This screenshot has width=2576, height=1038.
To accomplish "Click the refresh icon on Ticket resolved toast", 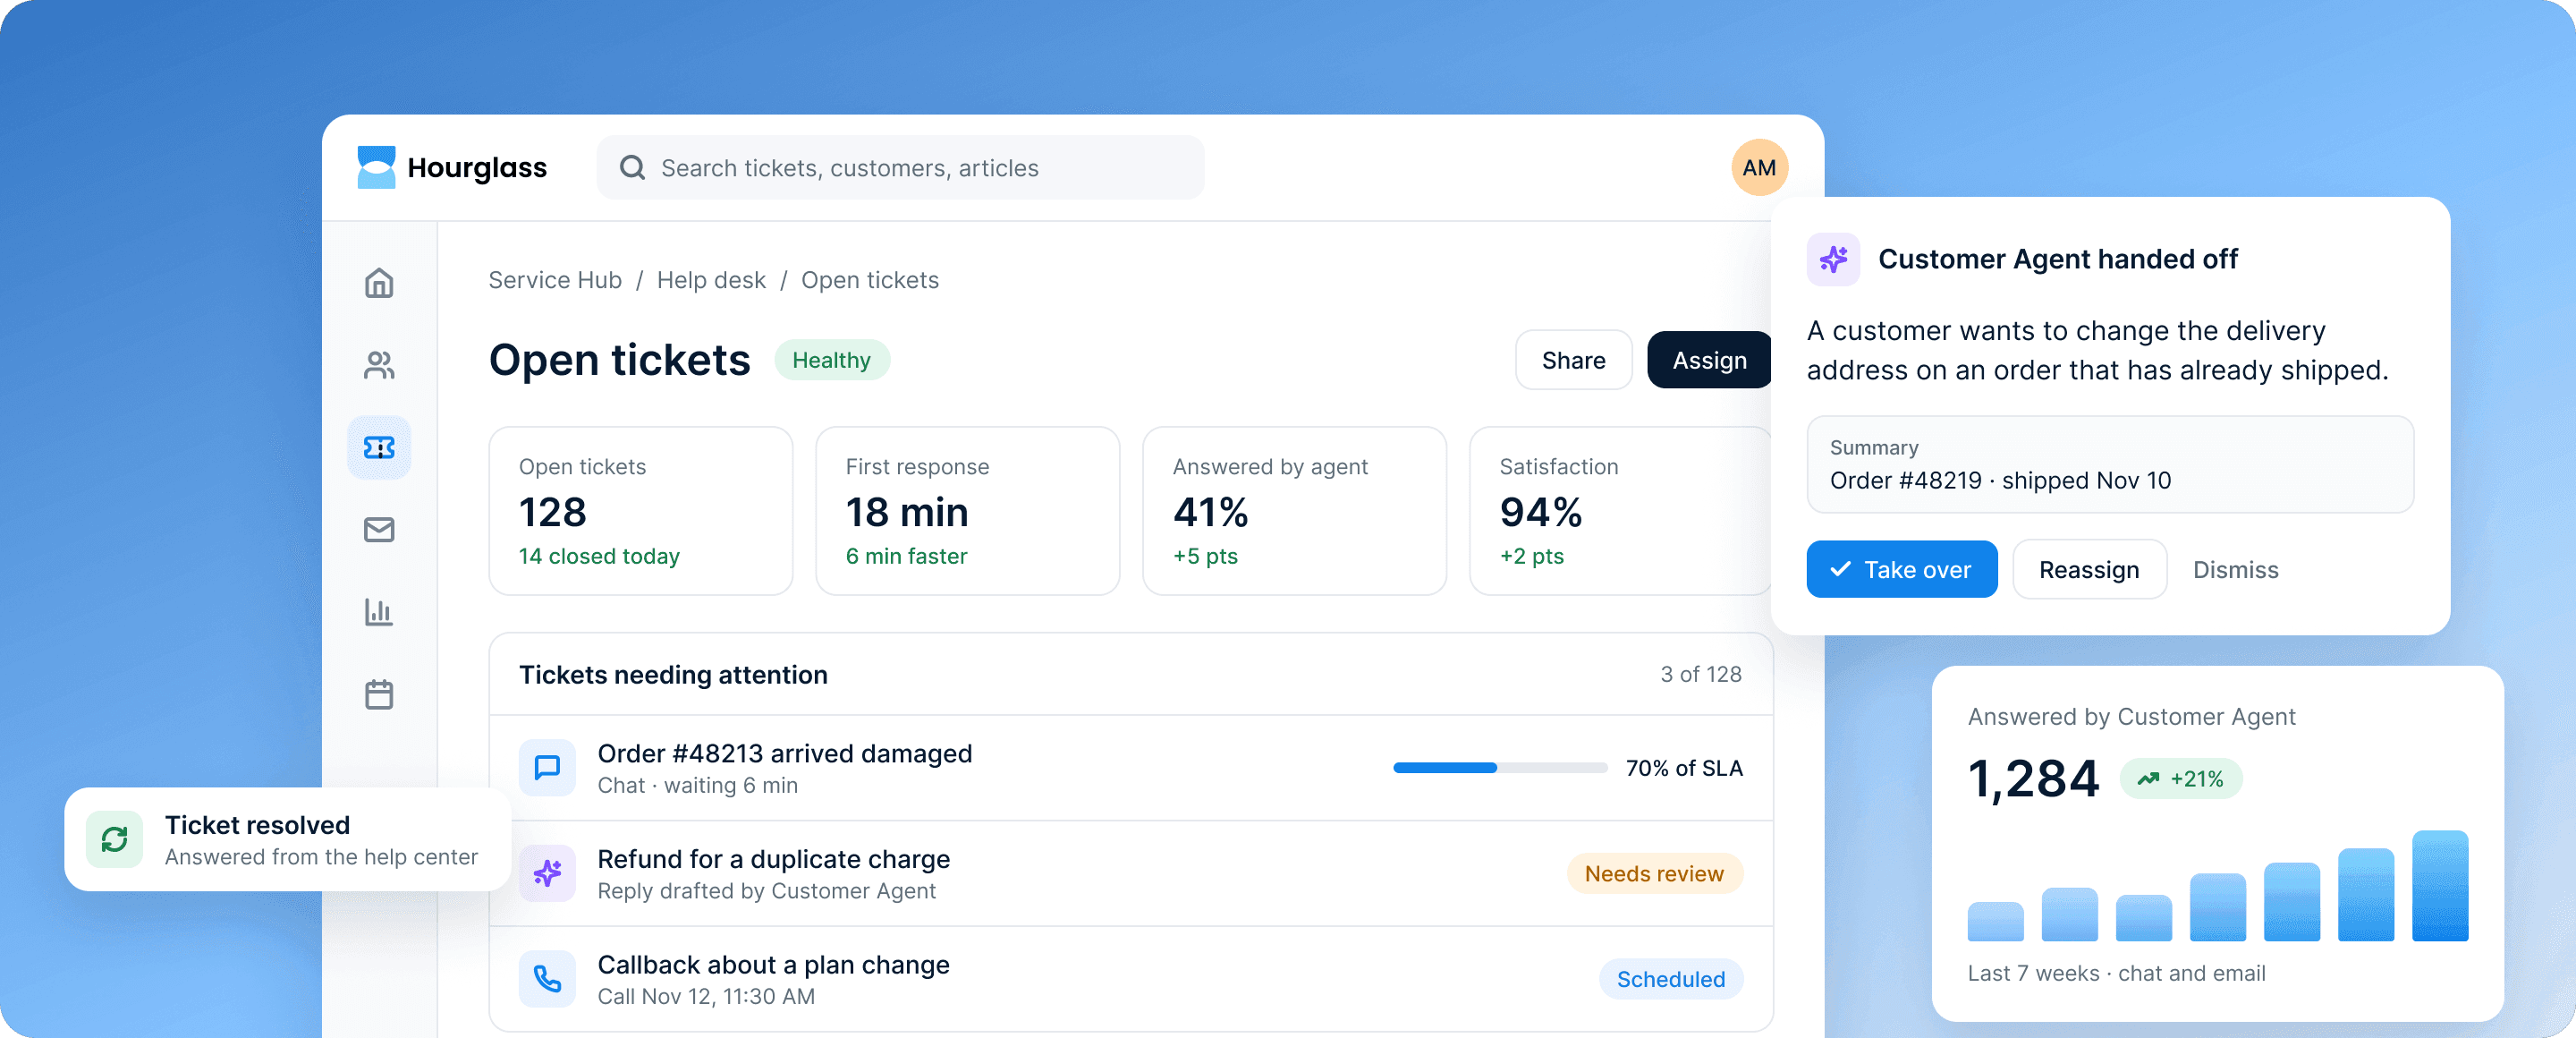I will [114, 839].
